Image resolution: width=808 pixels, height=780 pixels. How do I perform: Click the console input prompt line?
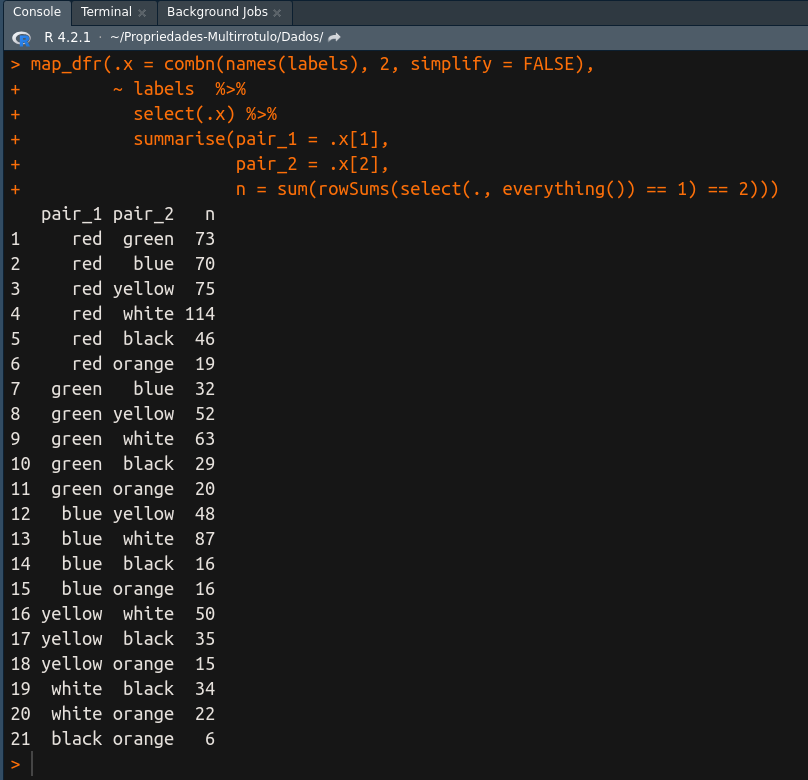[x=404, y=764]
